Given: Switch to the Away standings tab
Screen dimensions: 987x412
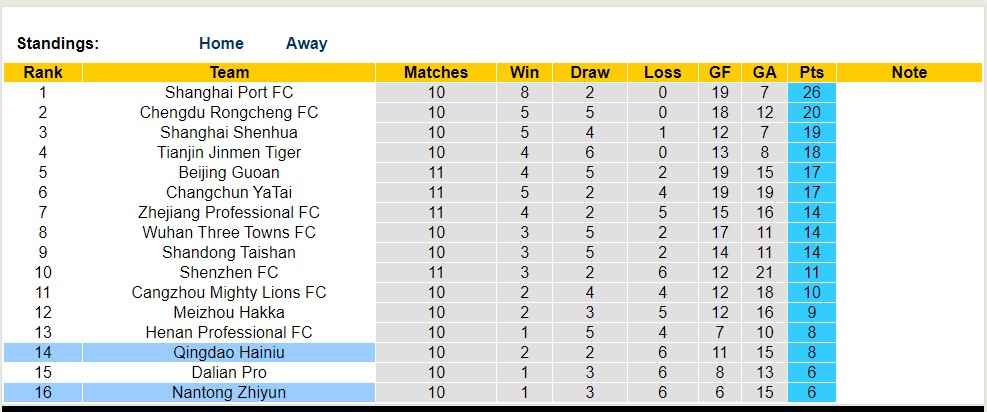Looking at the screenshot, I should coord(306,43).
